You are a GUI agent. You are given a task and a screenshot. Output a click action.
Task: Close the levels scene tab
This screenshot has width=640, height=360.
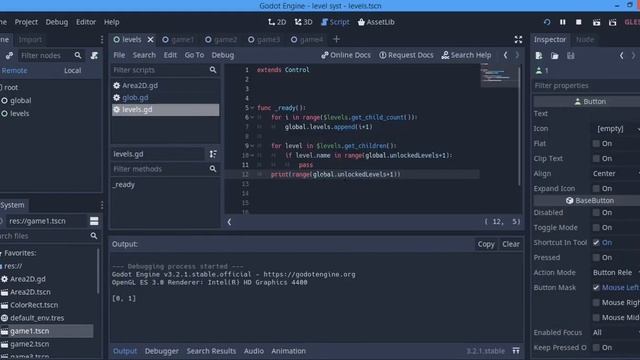pyautogui.click(x=151, y=40)
